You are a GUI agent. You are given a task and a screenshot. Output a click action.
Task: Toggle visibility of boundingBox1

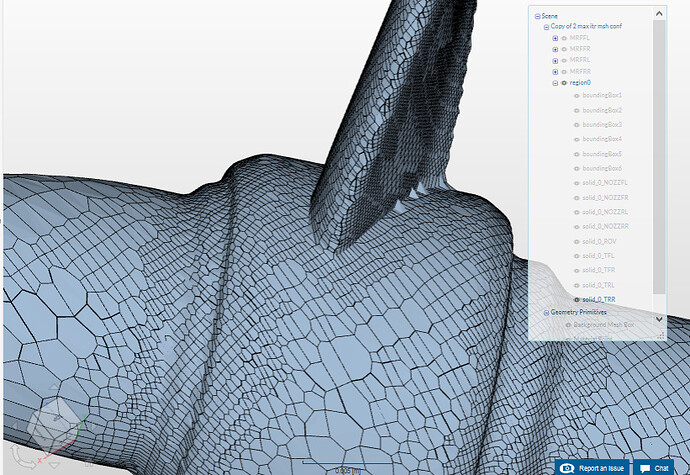tap(575, 95)
